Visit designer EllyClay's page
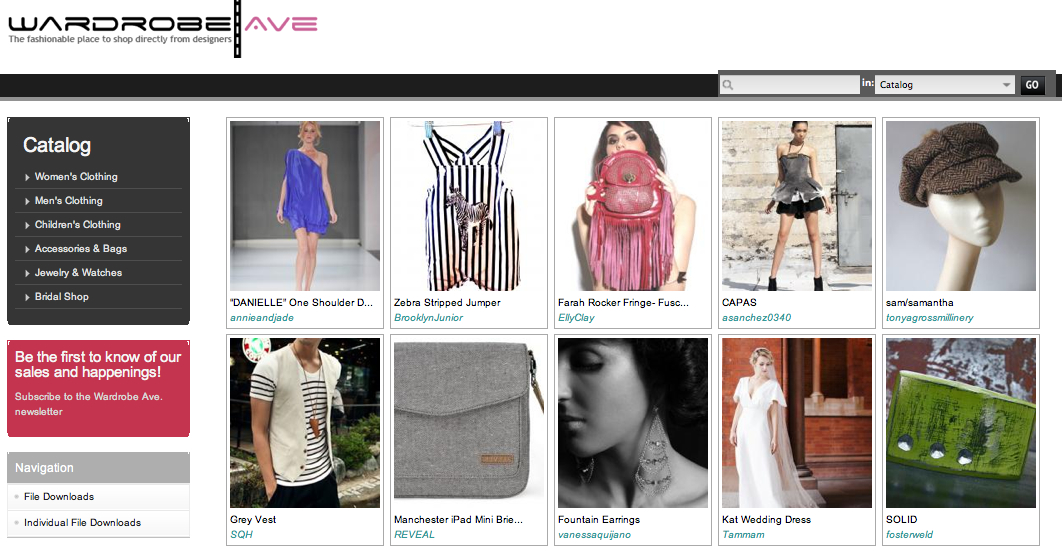Viewport: 1062px width, 551px height. pyautogui.click(x=576, y=317)
